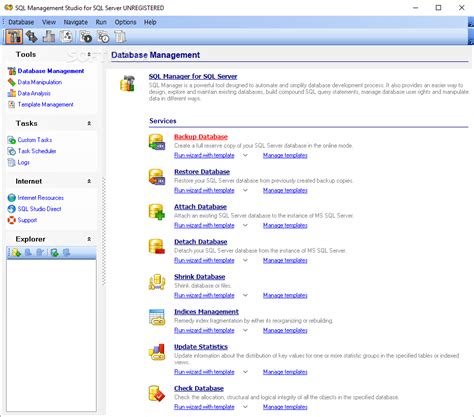Open SQL Studio Direct

pos(39,209)
